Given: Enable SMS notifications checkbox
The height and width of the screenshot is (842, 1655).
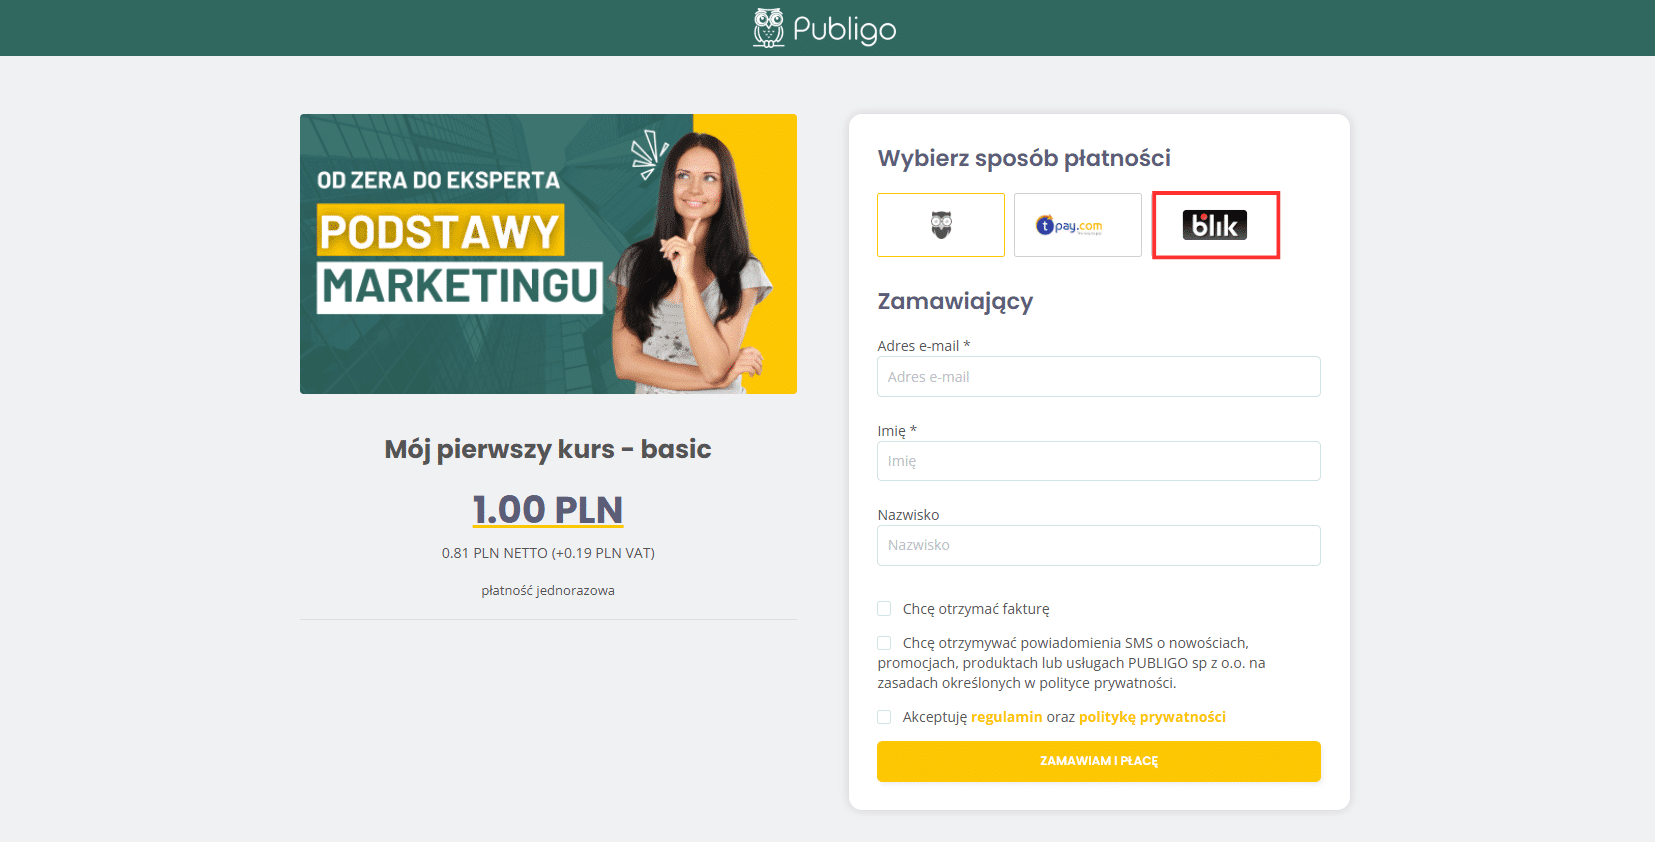Looking at the screenshot, I should tap(884, 643).
